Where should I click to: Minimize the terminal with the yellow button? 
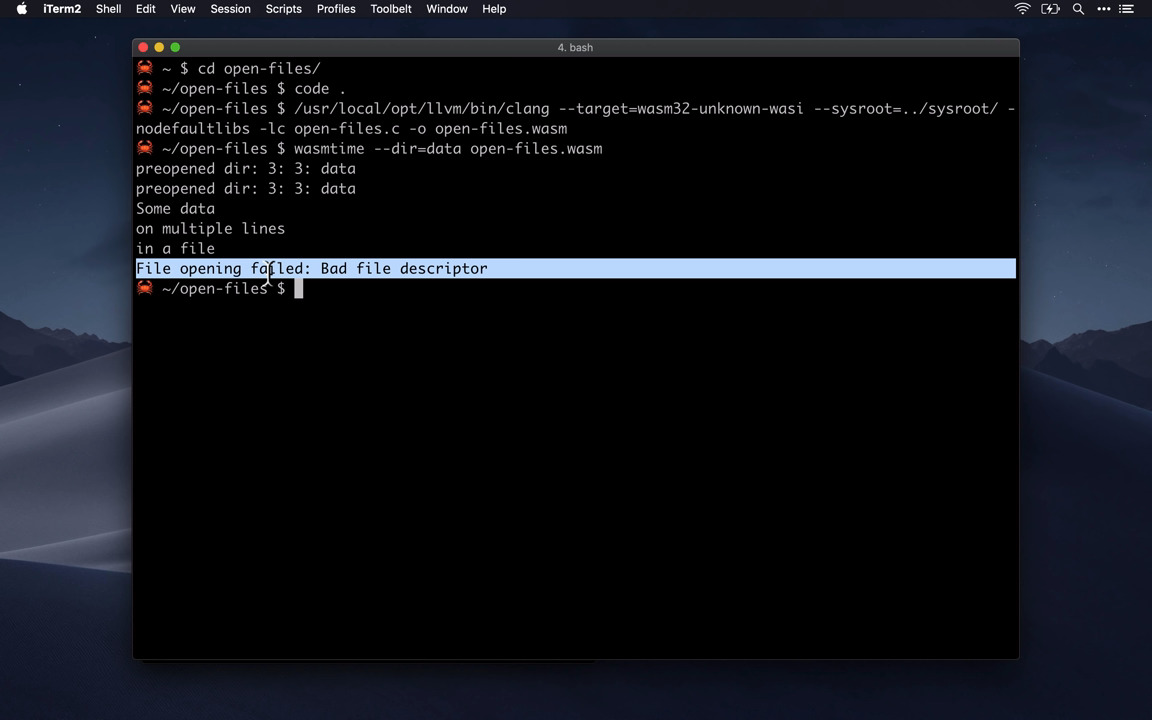[x=159, y=47]
